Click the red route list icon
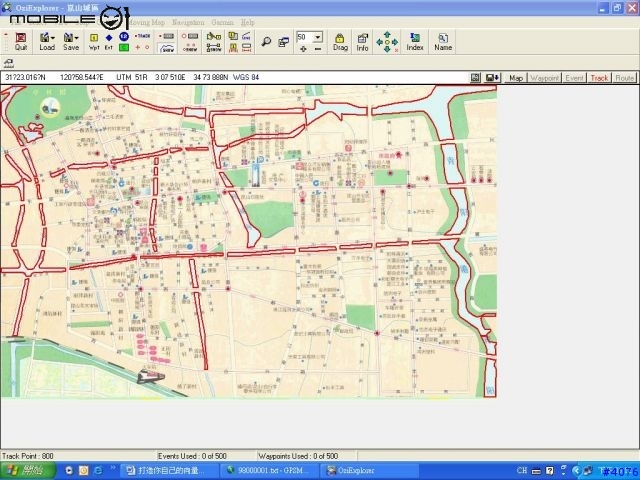640x480 pixels. tap(246, 48)
